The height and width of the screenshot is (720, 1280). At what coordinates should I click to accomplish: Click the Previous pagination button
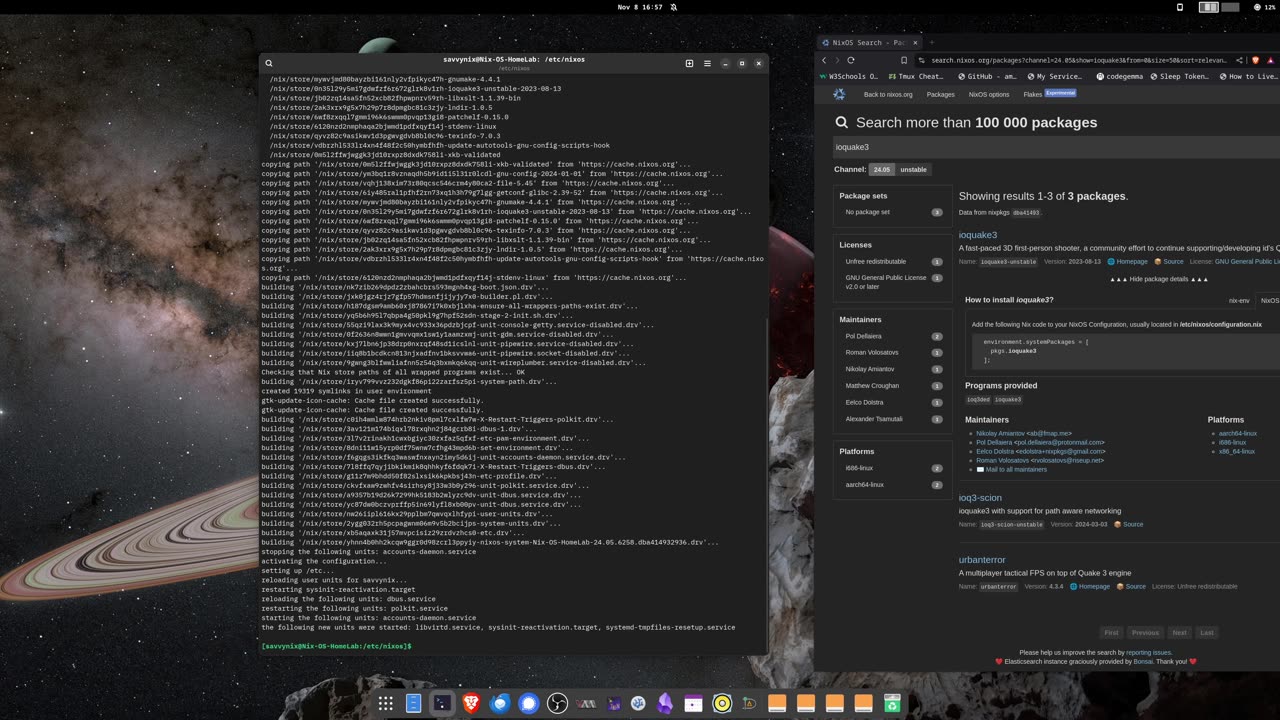tap(1145, 632)
